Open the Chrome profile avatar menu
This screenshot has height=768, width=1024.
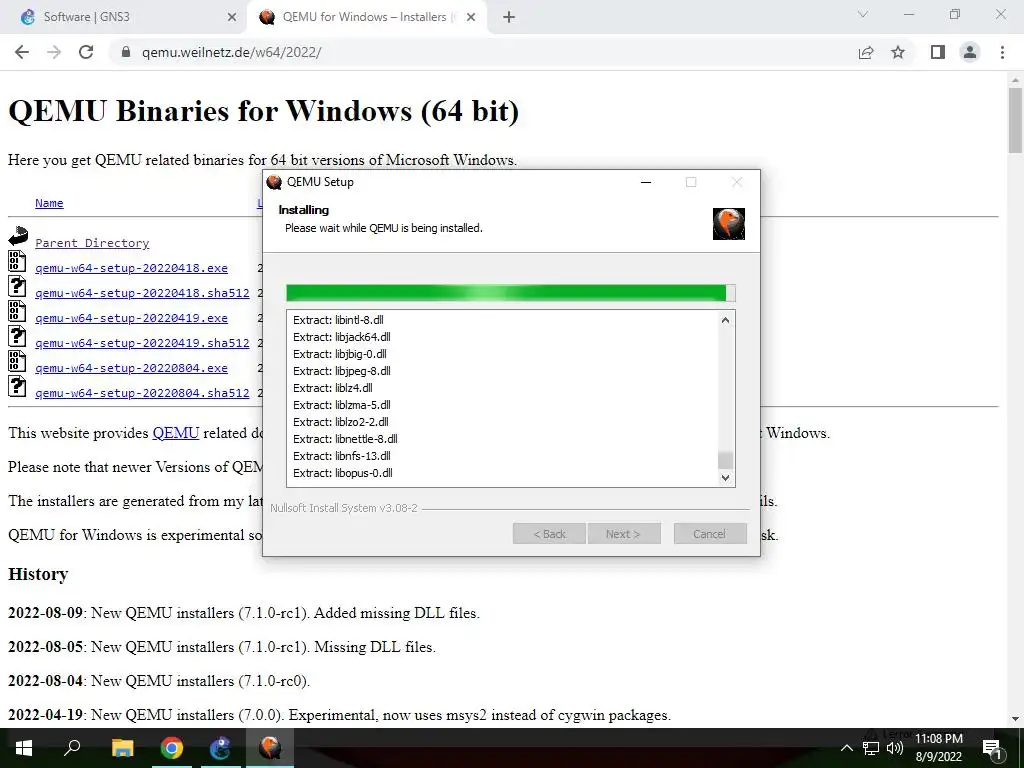[970, 52]
